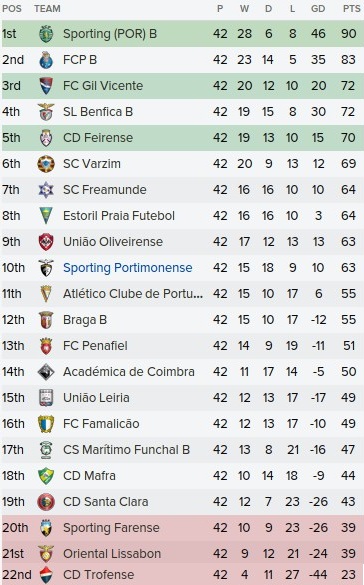
Task: Click the FCP B club badge
Action: click(x=46, y=60)
